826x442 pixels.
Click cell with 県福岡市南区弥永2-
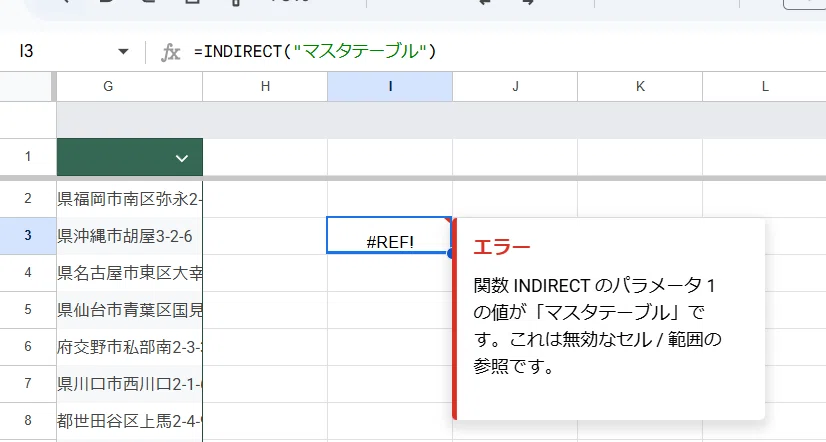click(x=129, y=199)
